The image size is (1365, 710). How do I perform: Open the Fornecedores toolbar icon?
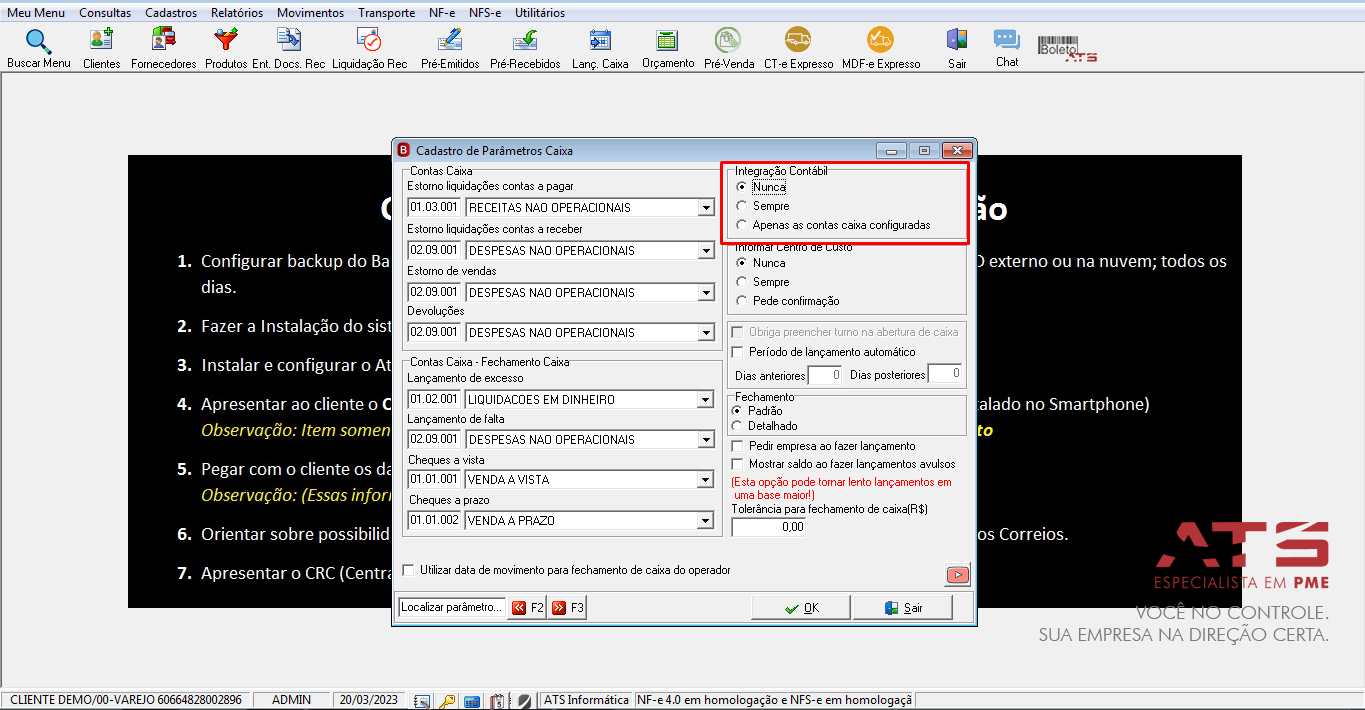163,47
